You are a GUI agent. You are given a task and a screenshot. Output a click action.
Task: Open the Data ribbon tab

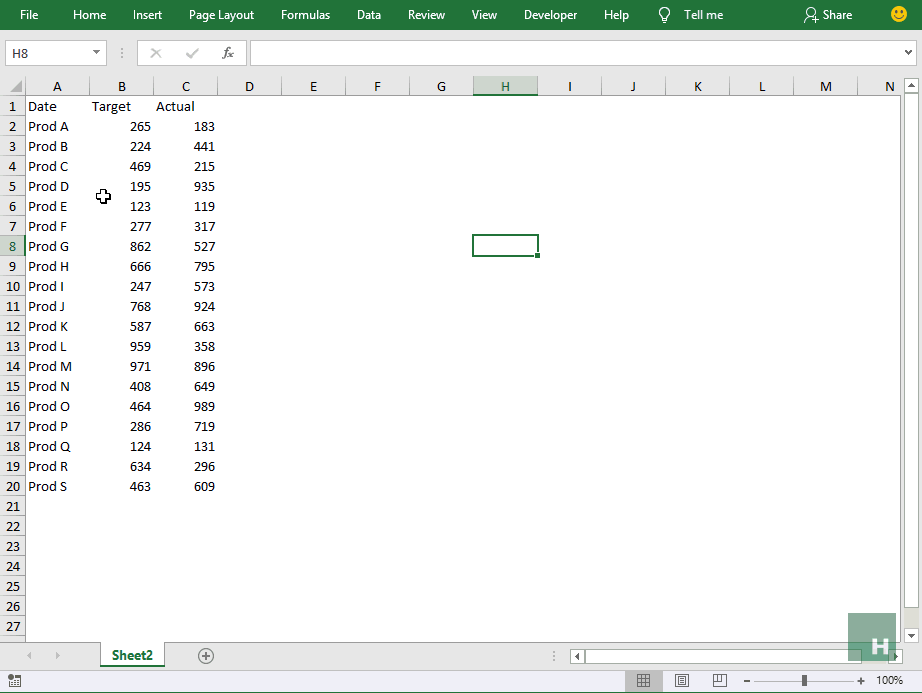pos(369,15)
